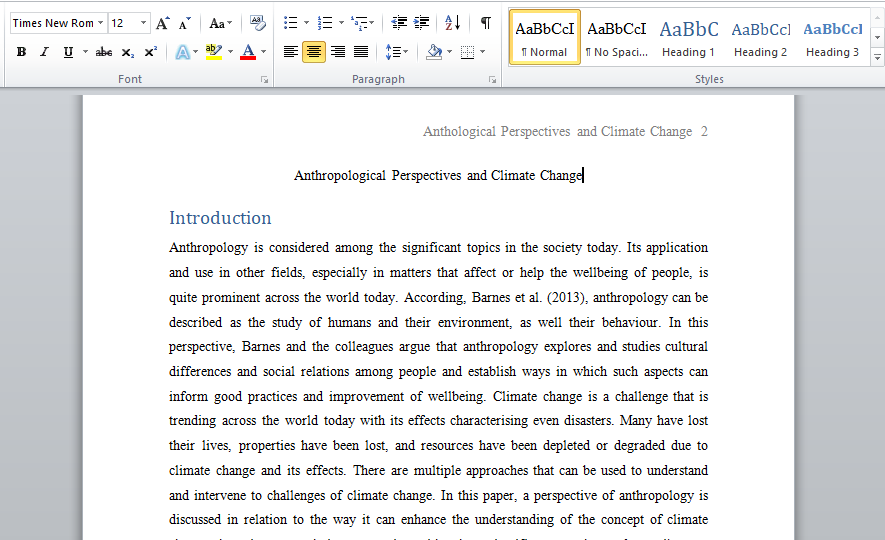Open the Borders dropdown arrow
The height and width of the screenshot is (540, 885).
pyautogui.click(x=483, y=52)
